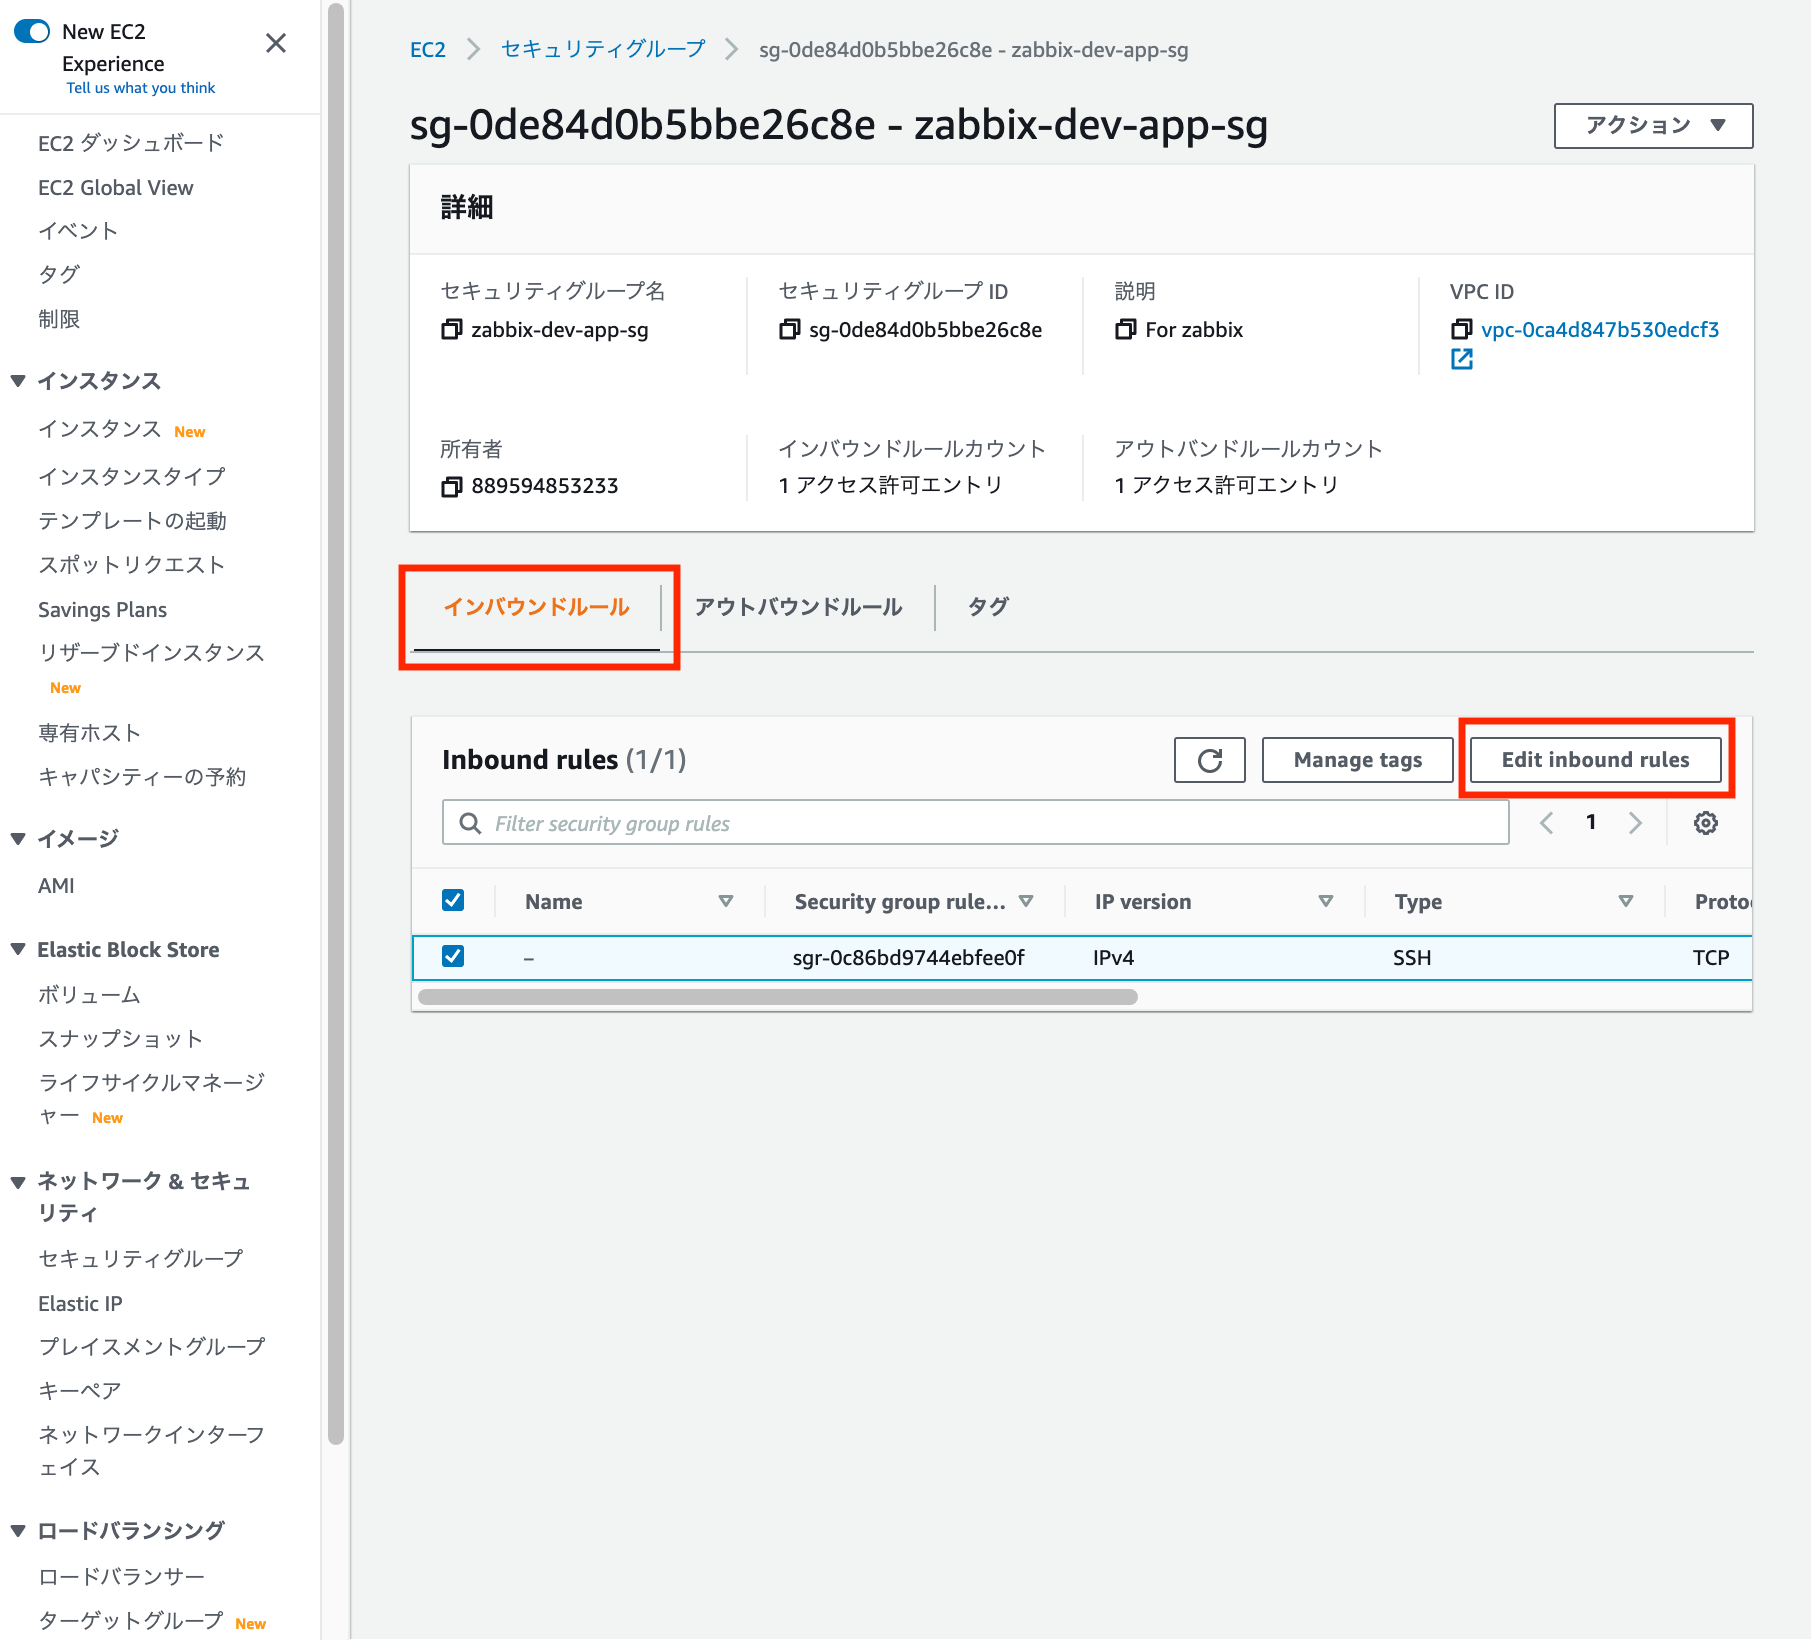Click the sidebar vertical scrollbar
Screen dimensions: 1811x1640
(x=336, y=724)
